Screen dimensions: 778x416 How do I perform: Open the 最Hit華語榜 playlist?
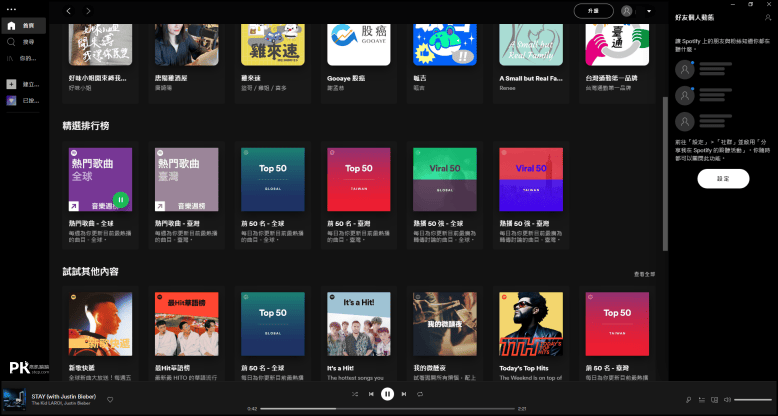(x=187, y=324)
